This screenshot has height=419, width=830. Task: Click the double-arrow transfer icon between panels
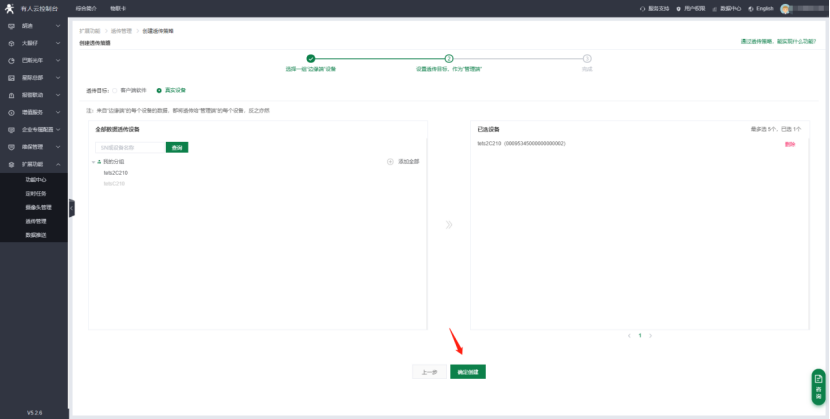[x=449, y=224]
